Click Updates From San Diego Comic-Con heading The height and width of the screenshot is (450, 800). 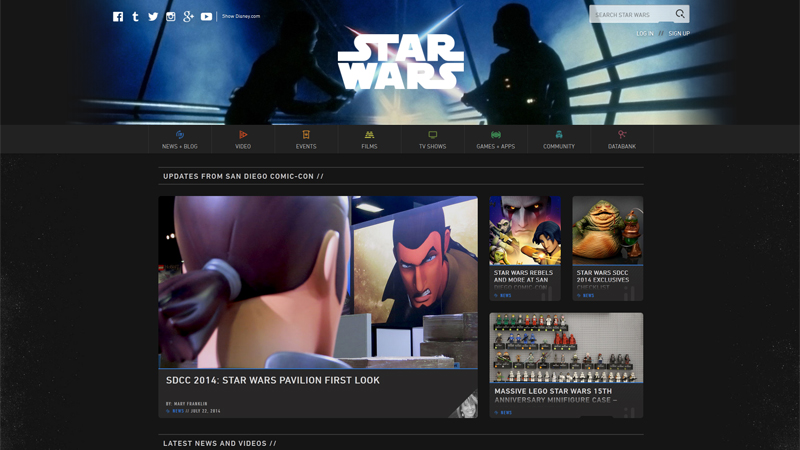click(x=243, y=177)
